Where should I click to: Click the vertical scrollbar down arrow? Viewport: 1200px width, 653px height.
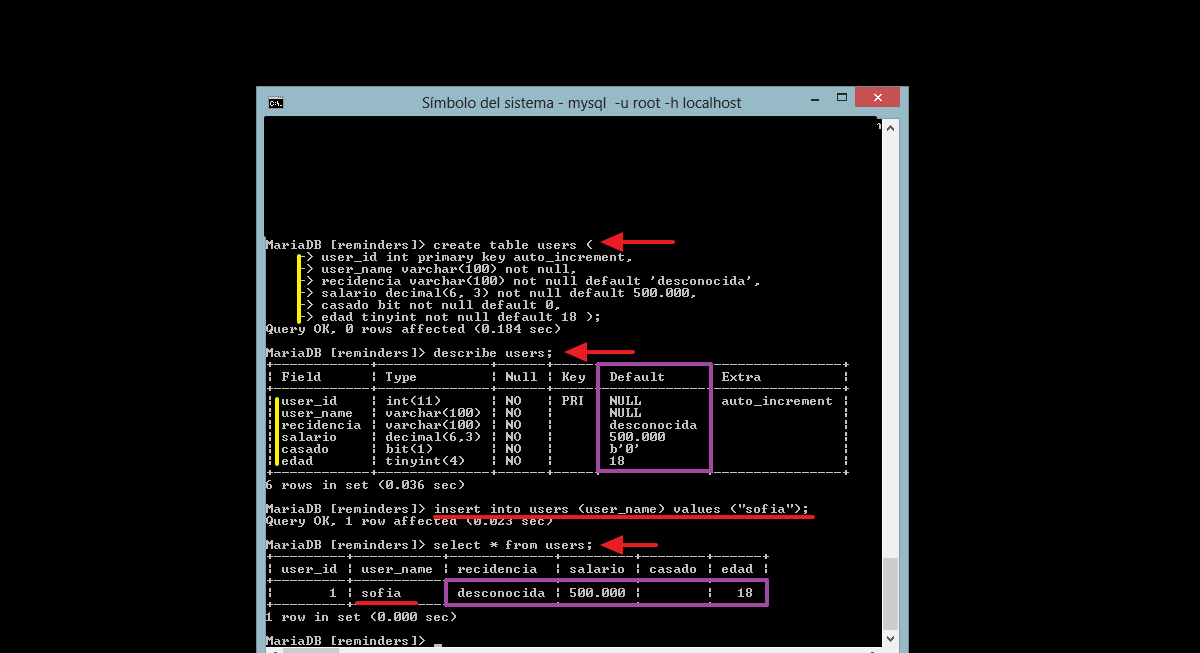tap(890, 637)
